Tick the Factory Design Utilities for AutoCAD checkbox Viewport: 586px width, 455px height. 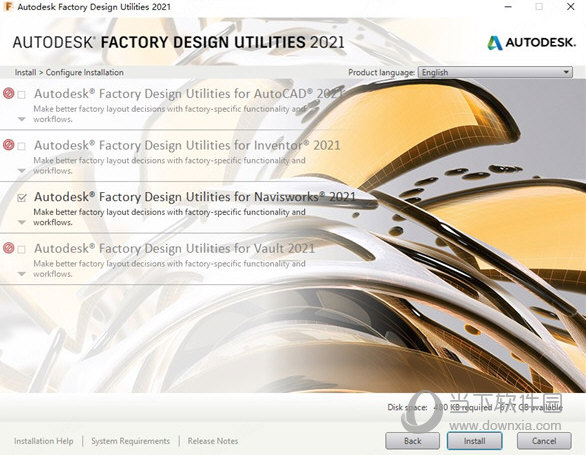(x=22, y=95)
